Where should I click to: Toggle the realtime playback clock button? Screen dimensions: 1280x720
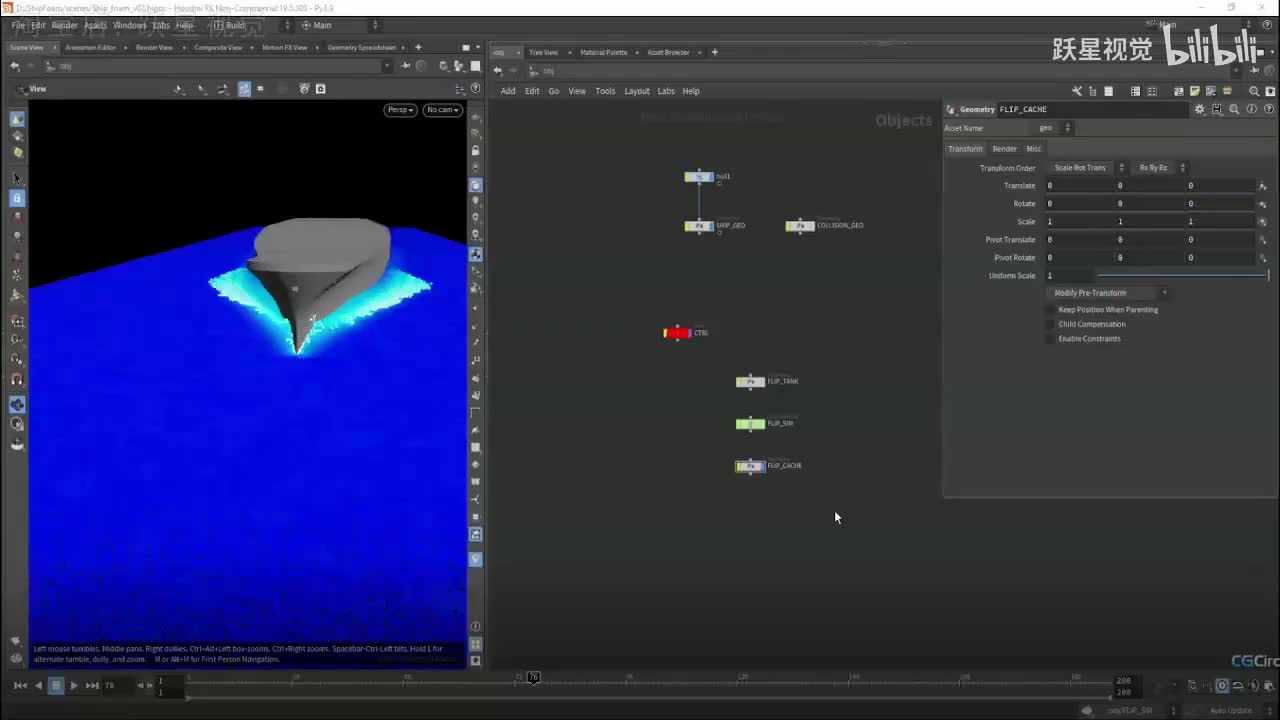(1222, 686)
